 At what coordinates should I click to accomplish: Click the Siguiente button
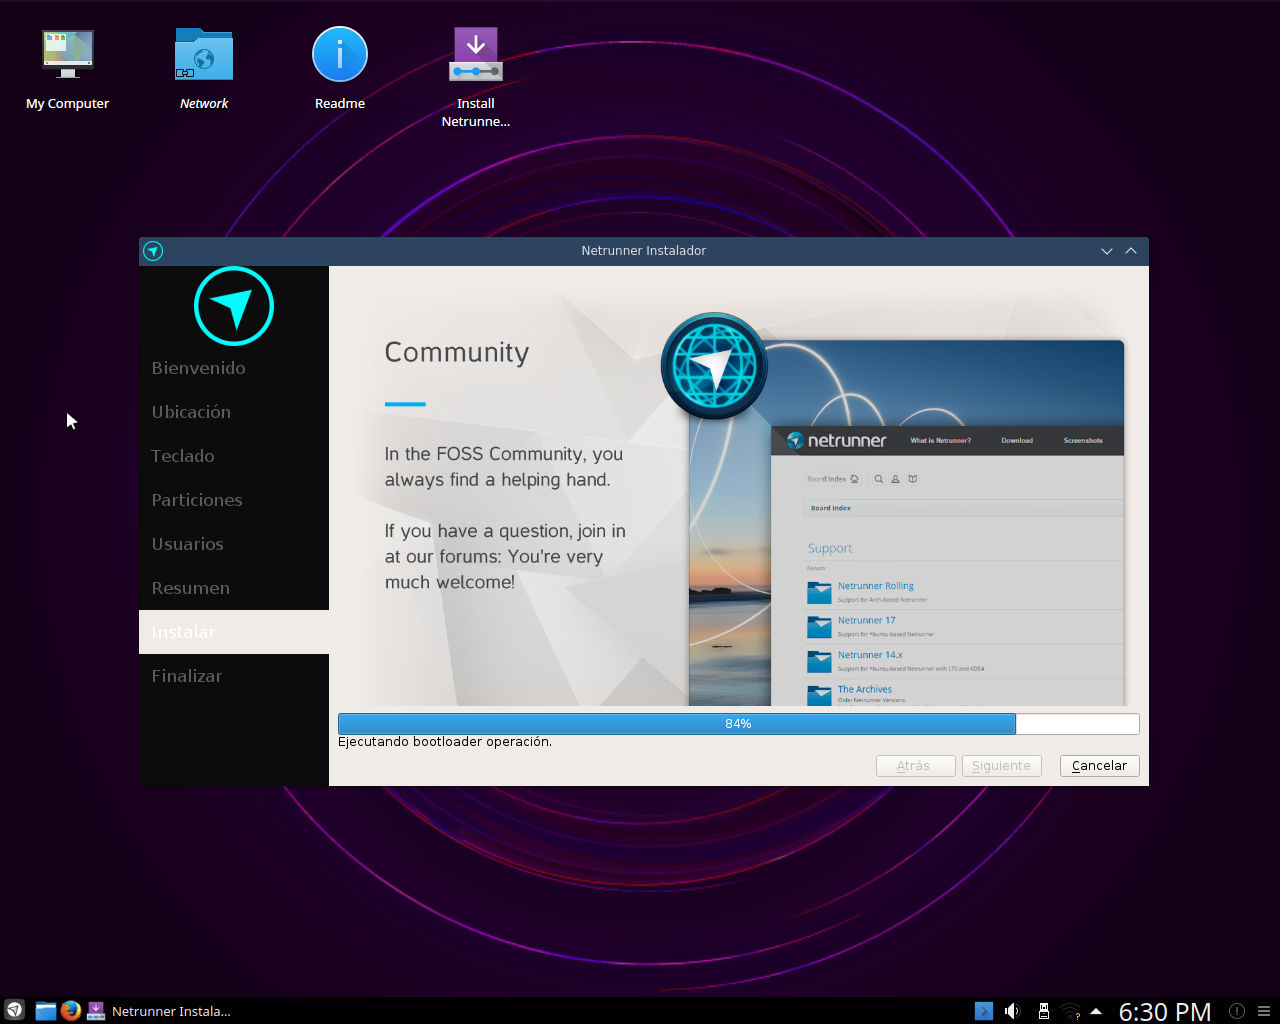click(x=1001, y=766)
